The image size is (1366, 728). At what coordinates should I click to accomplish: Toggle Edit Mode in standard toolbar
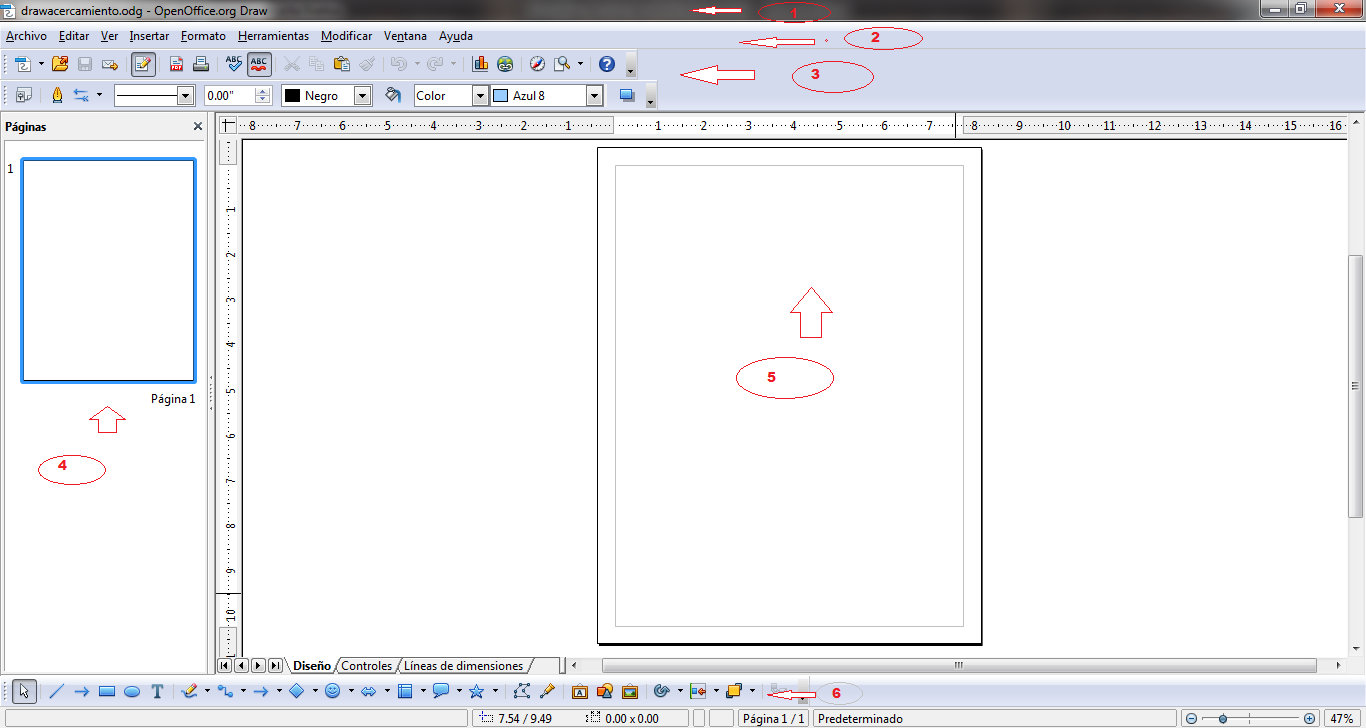143,64
